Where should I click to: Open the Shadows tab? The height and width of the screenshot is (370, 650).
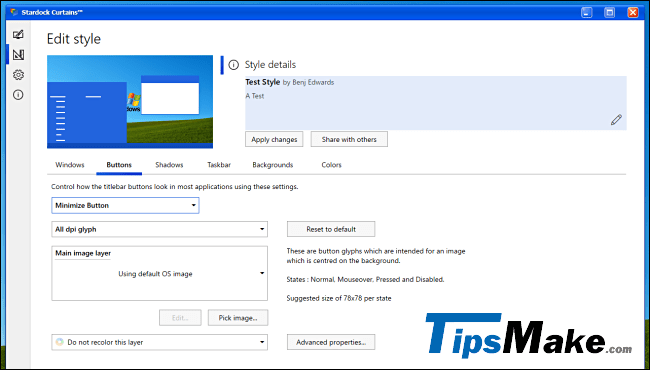[169, 165]
